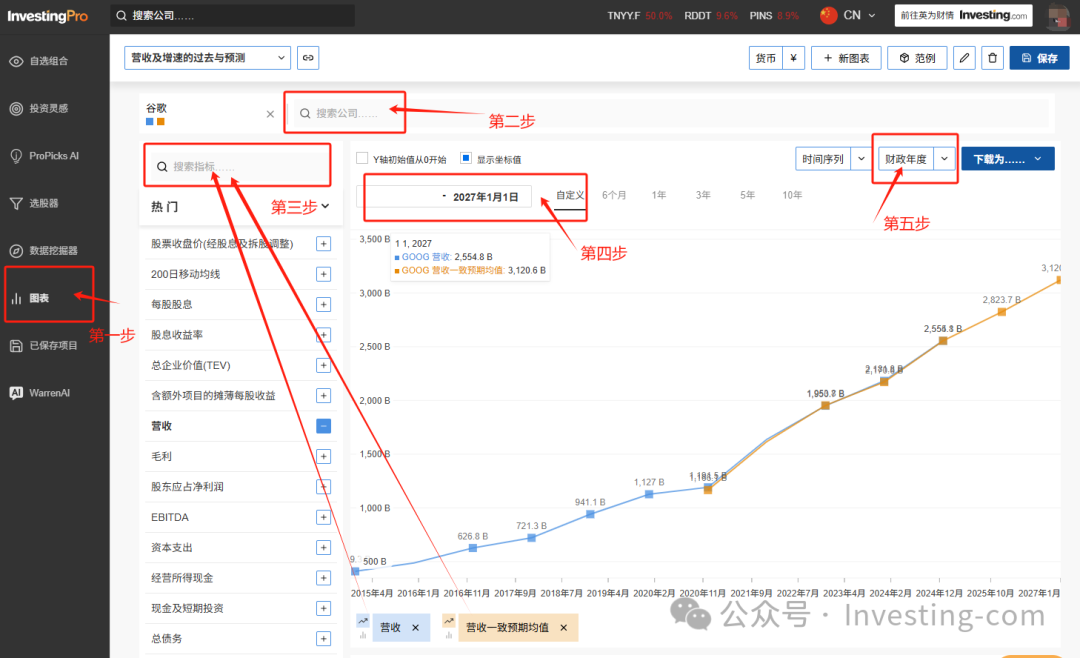Toggle Y轴初始值从0开始 checkbox
The height and width of the screenshot is (658, 1080).
click(362, 158)
